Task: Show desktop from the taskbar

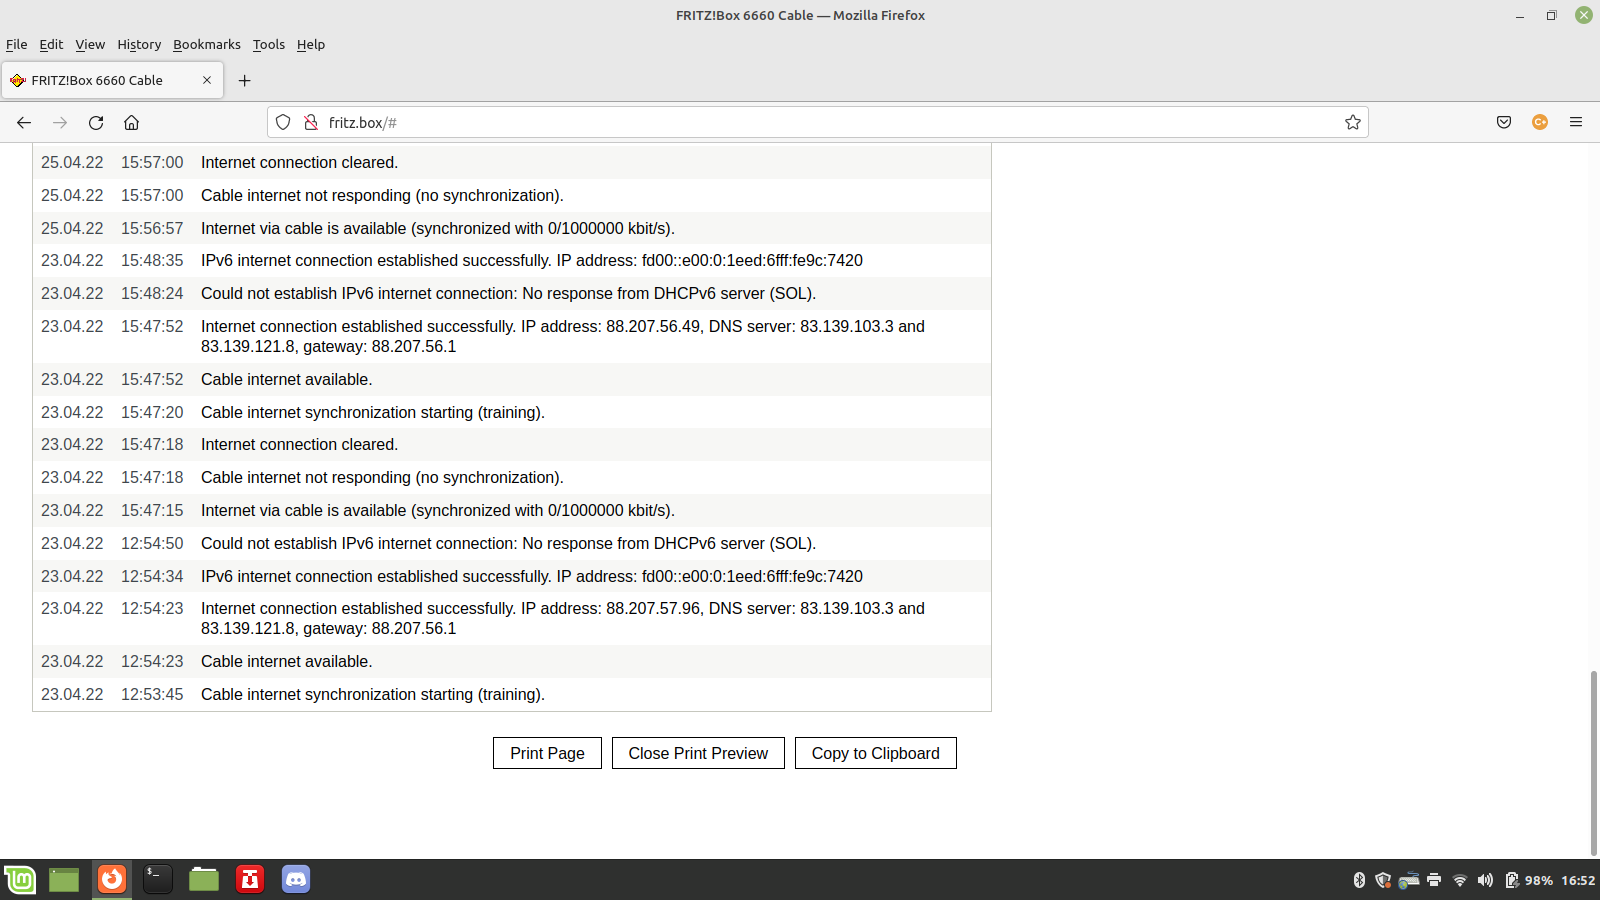Action: [x=64, y=879]
